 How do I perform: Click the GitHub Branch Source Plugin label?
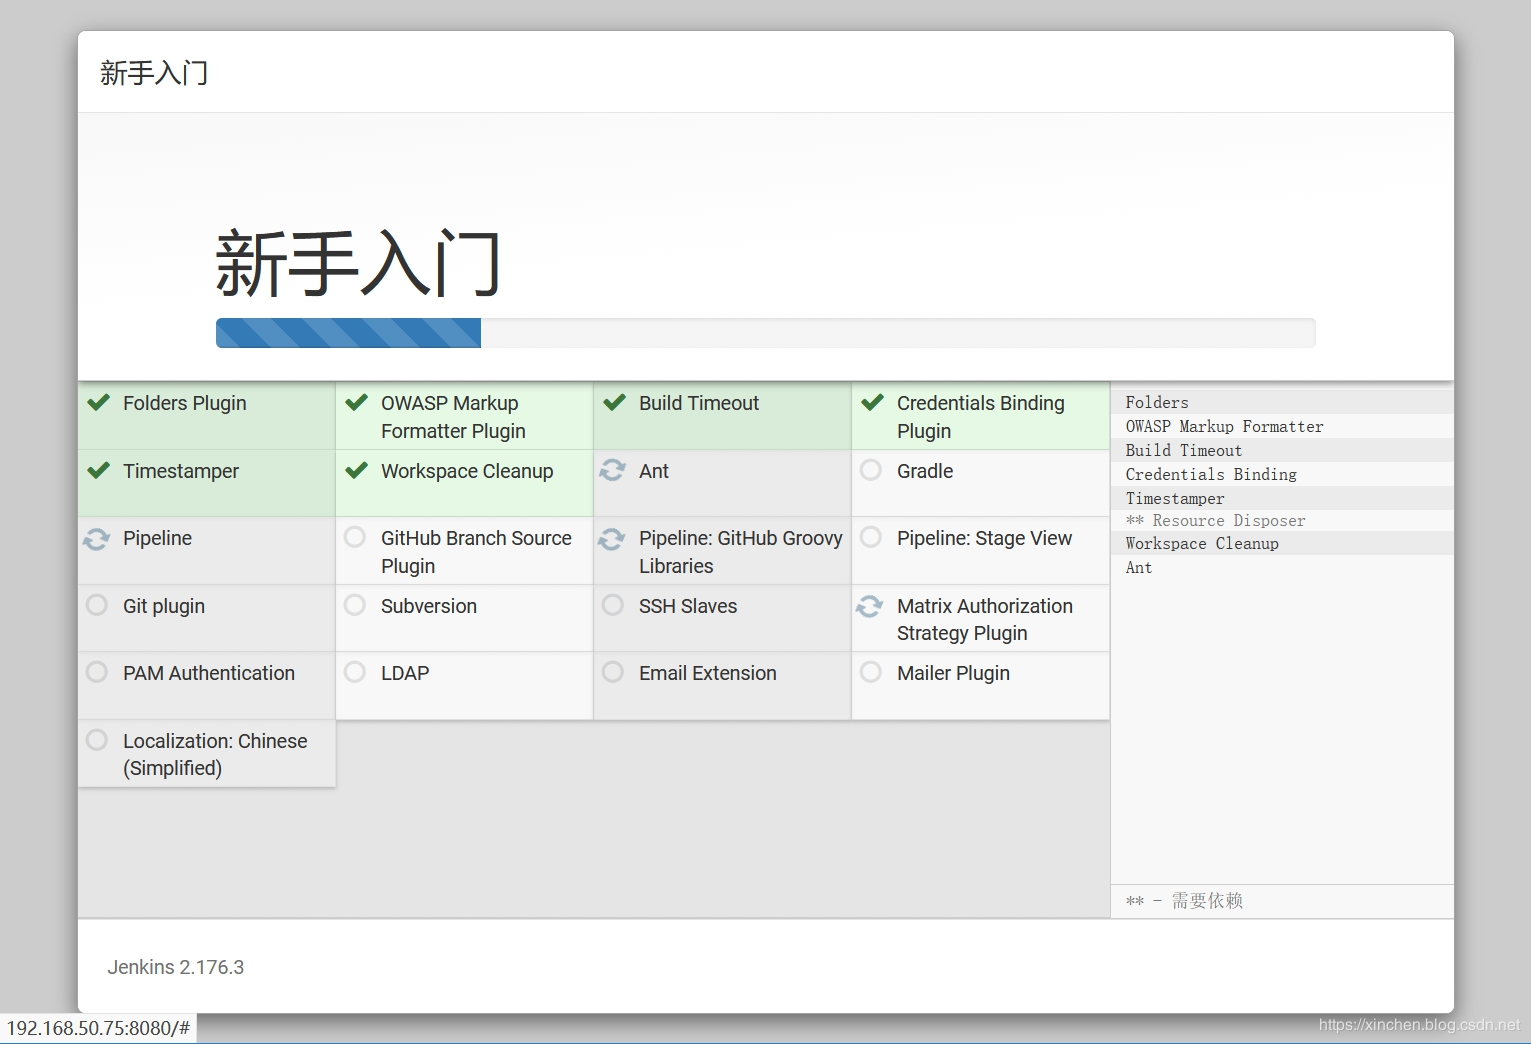tap(476, 552)
